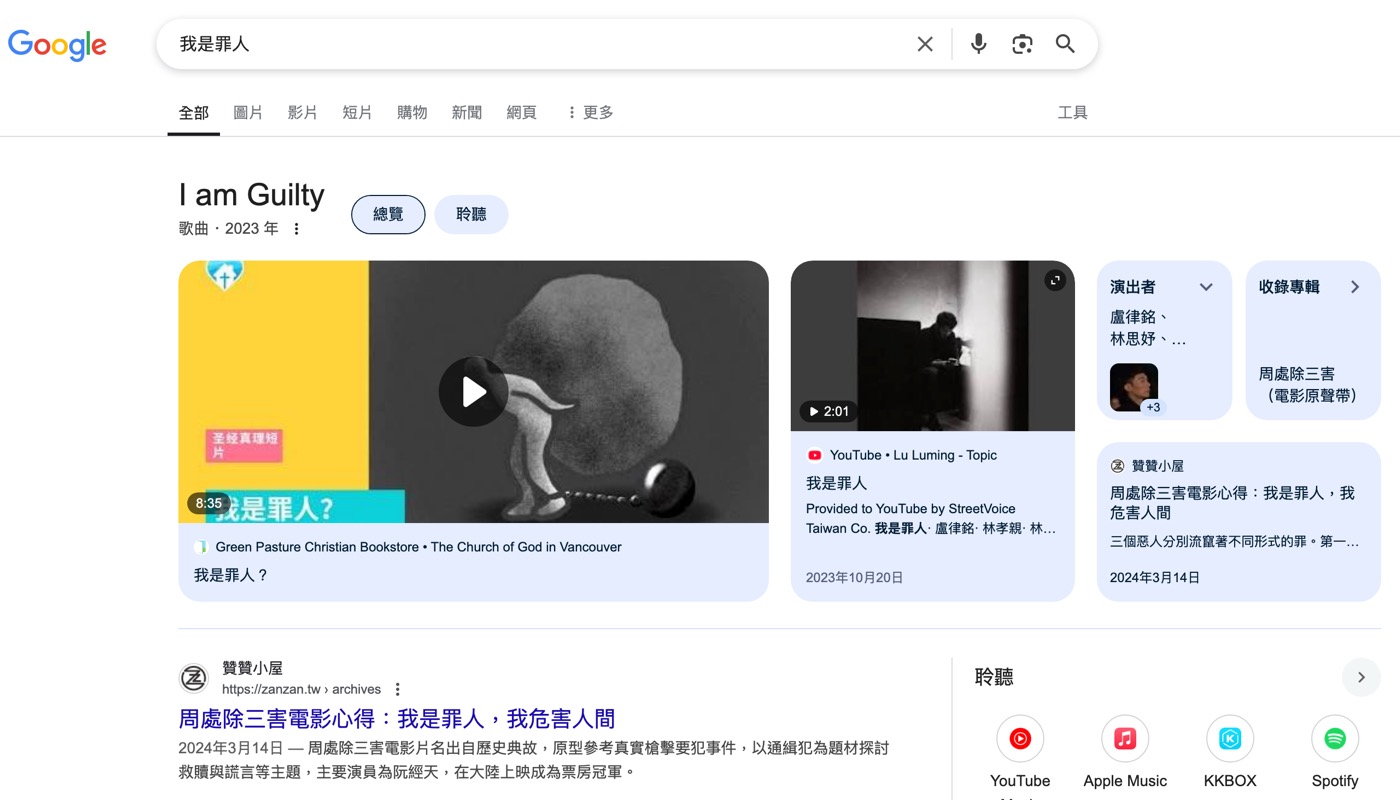Click the I am Guilty heading
The image size is (1400, 800).
click(x=252, y=194)
